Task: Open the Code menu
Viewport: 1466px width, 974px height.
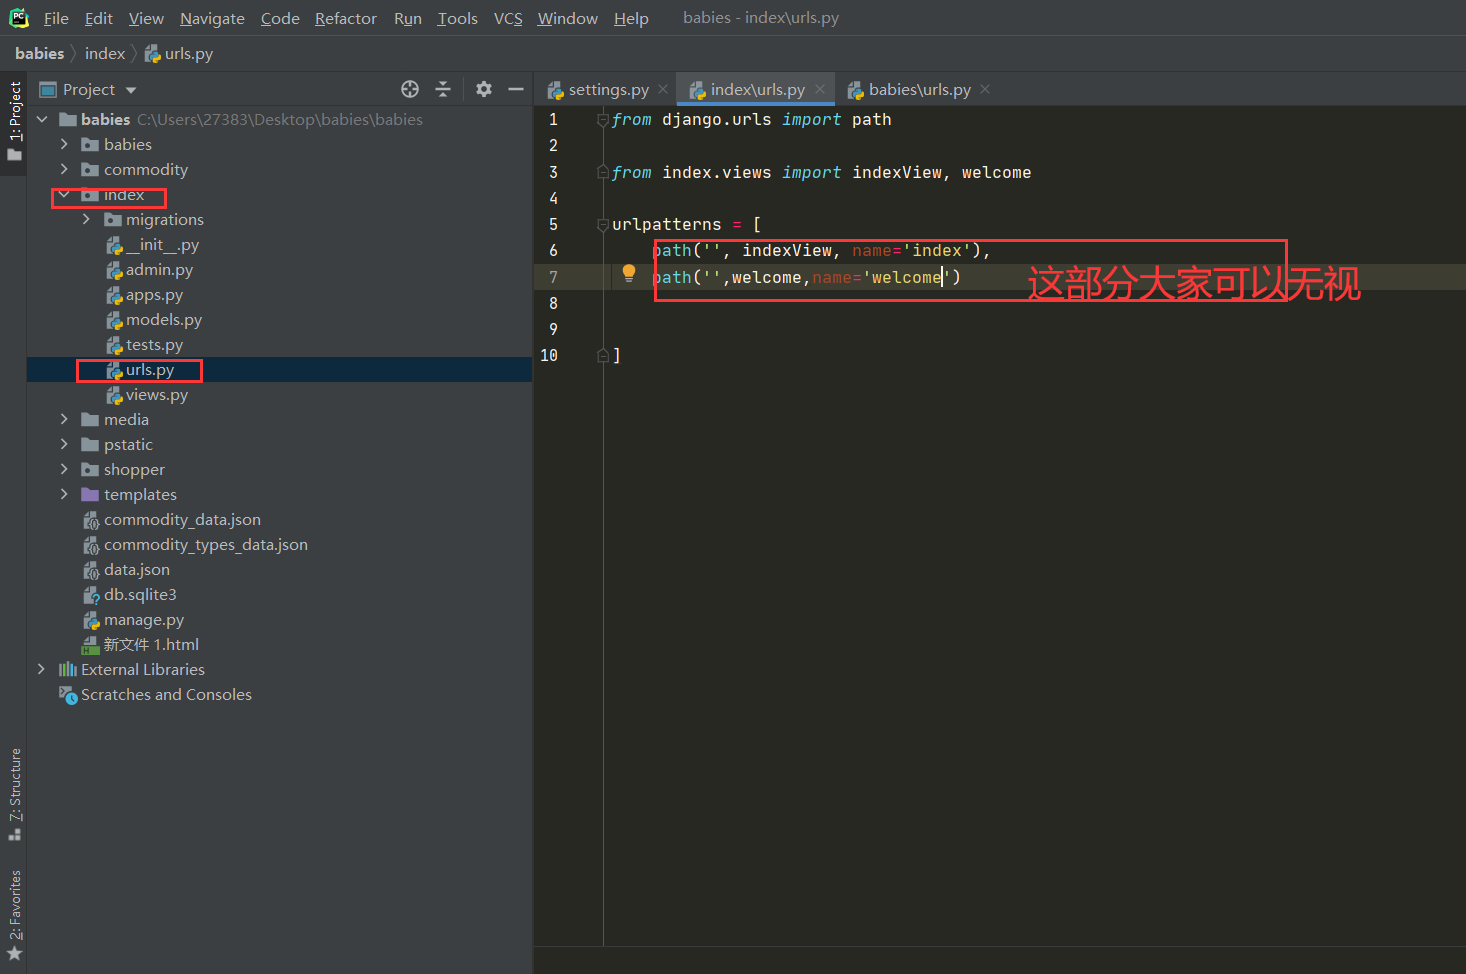Action: [x=280, y=18]
